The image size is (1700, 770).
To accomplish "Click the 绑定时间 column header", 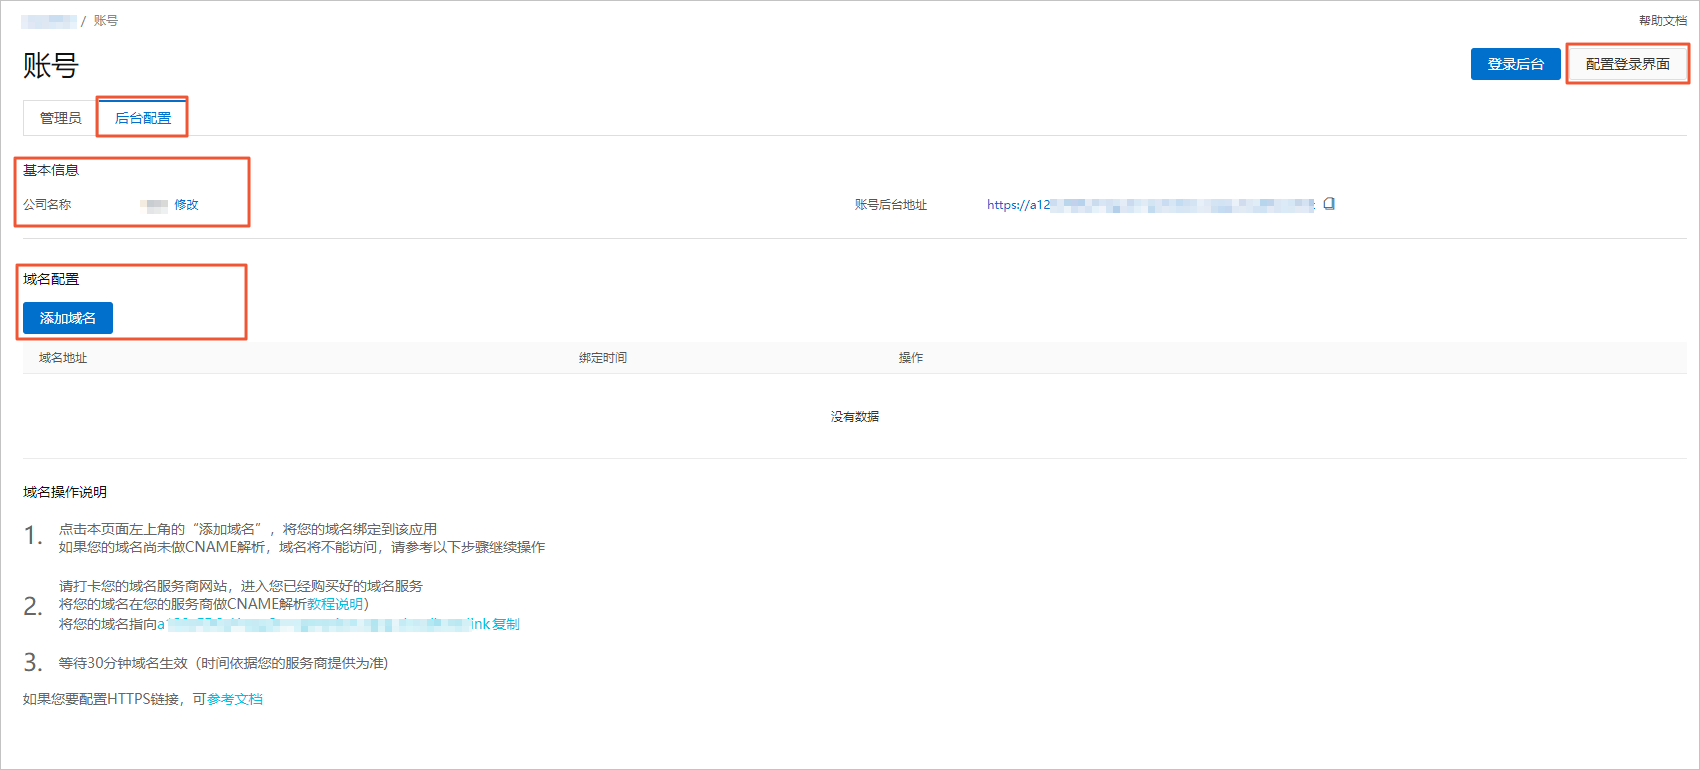I will click(x=603, y=358).
